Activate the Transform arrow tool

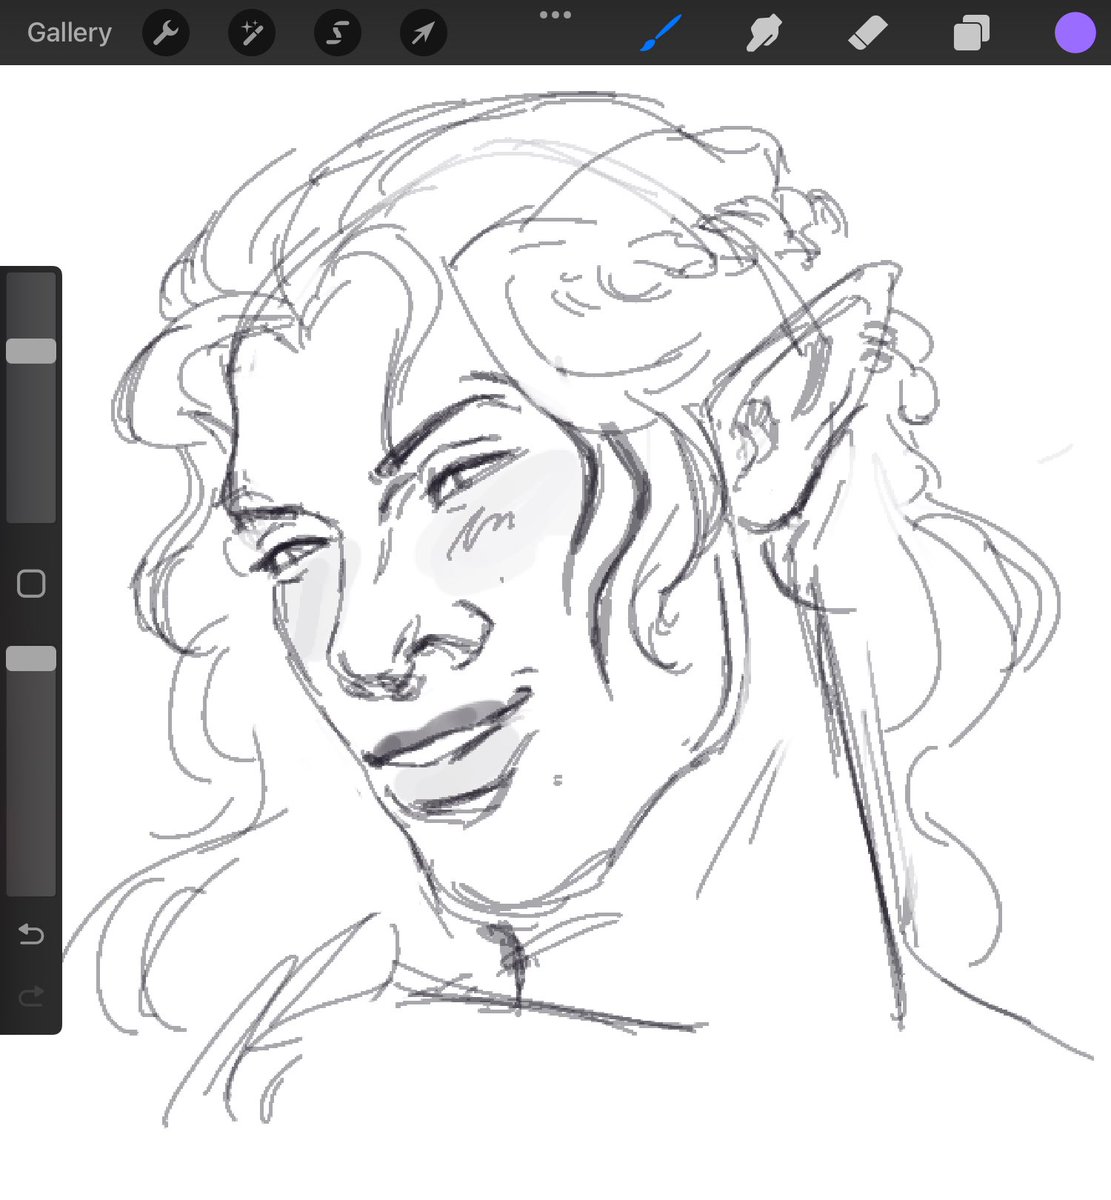click(424, 33)
